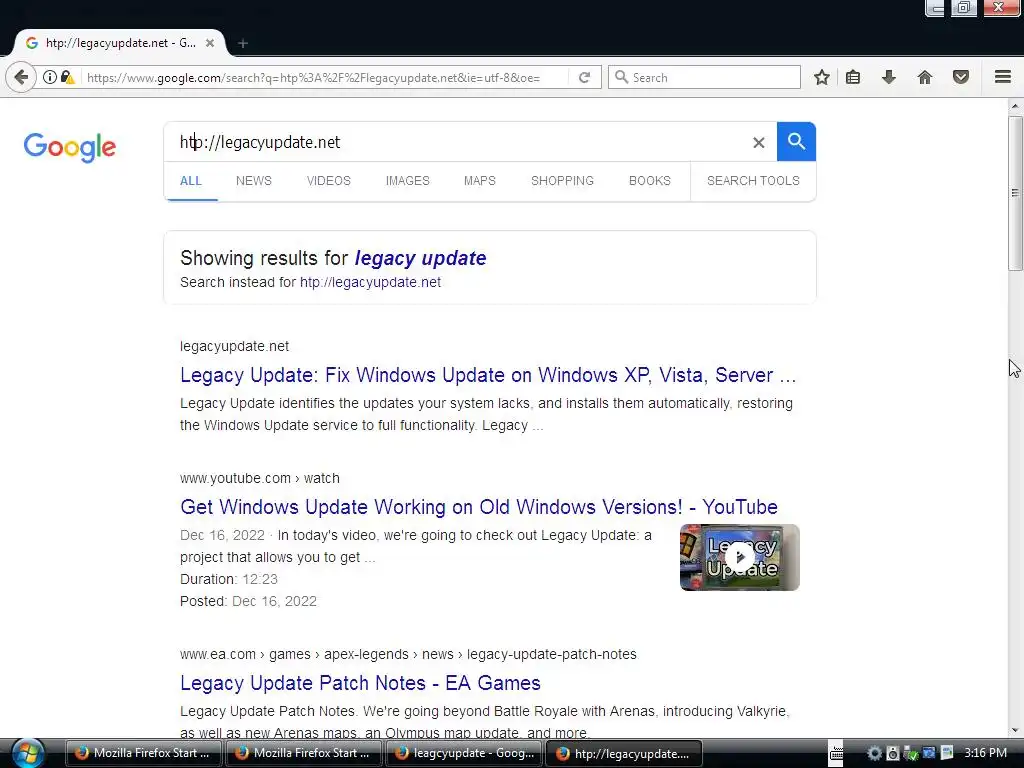Bookmark this page with the star icon

(x=822, y=77)
